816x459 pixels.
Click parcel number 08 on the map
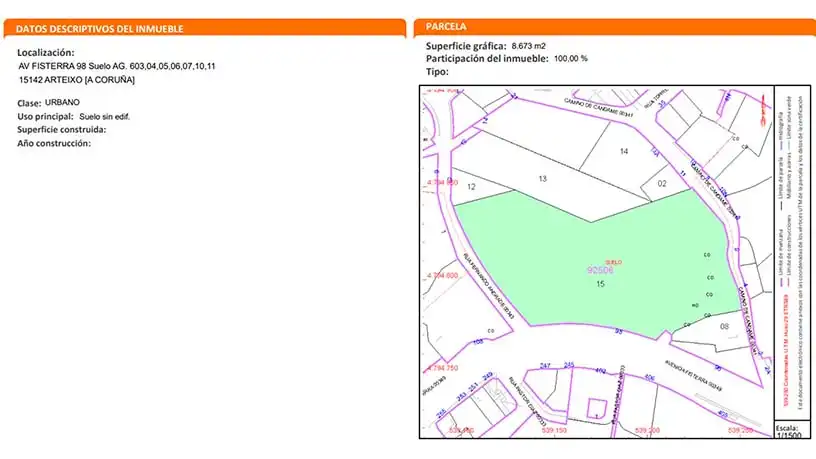pos(724,327)
